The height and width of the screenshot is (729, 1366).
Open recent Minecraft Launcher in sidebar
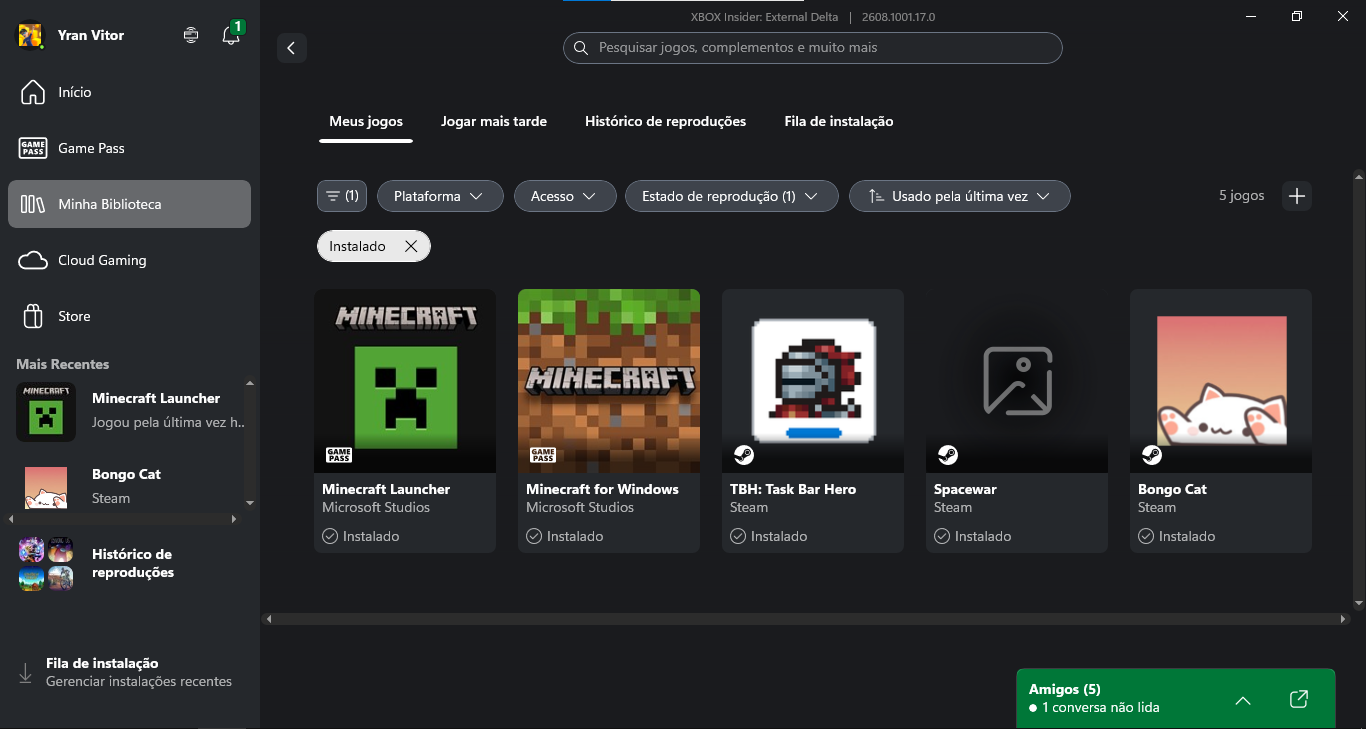point(130,410)
